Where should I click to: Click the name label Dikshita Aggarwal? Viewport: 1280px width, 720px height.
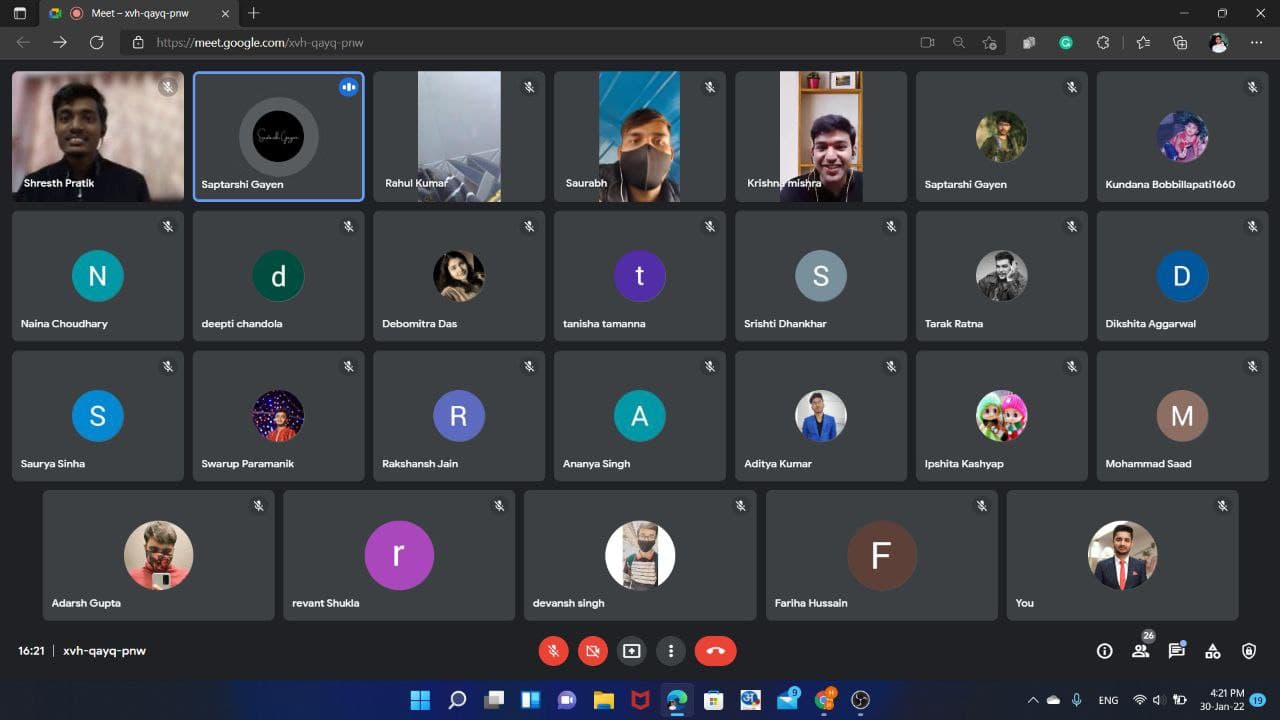pos(1151,324)
